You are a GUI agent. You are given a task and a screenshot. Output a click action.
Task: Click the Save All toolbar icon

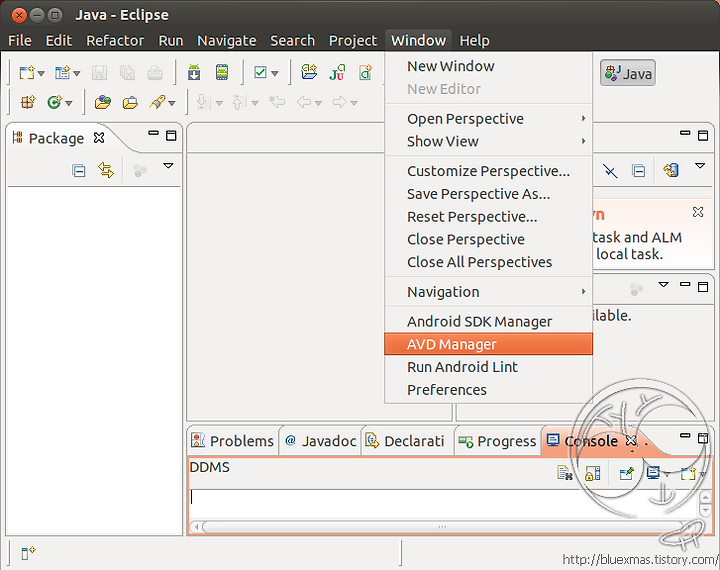coord(127,73)
